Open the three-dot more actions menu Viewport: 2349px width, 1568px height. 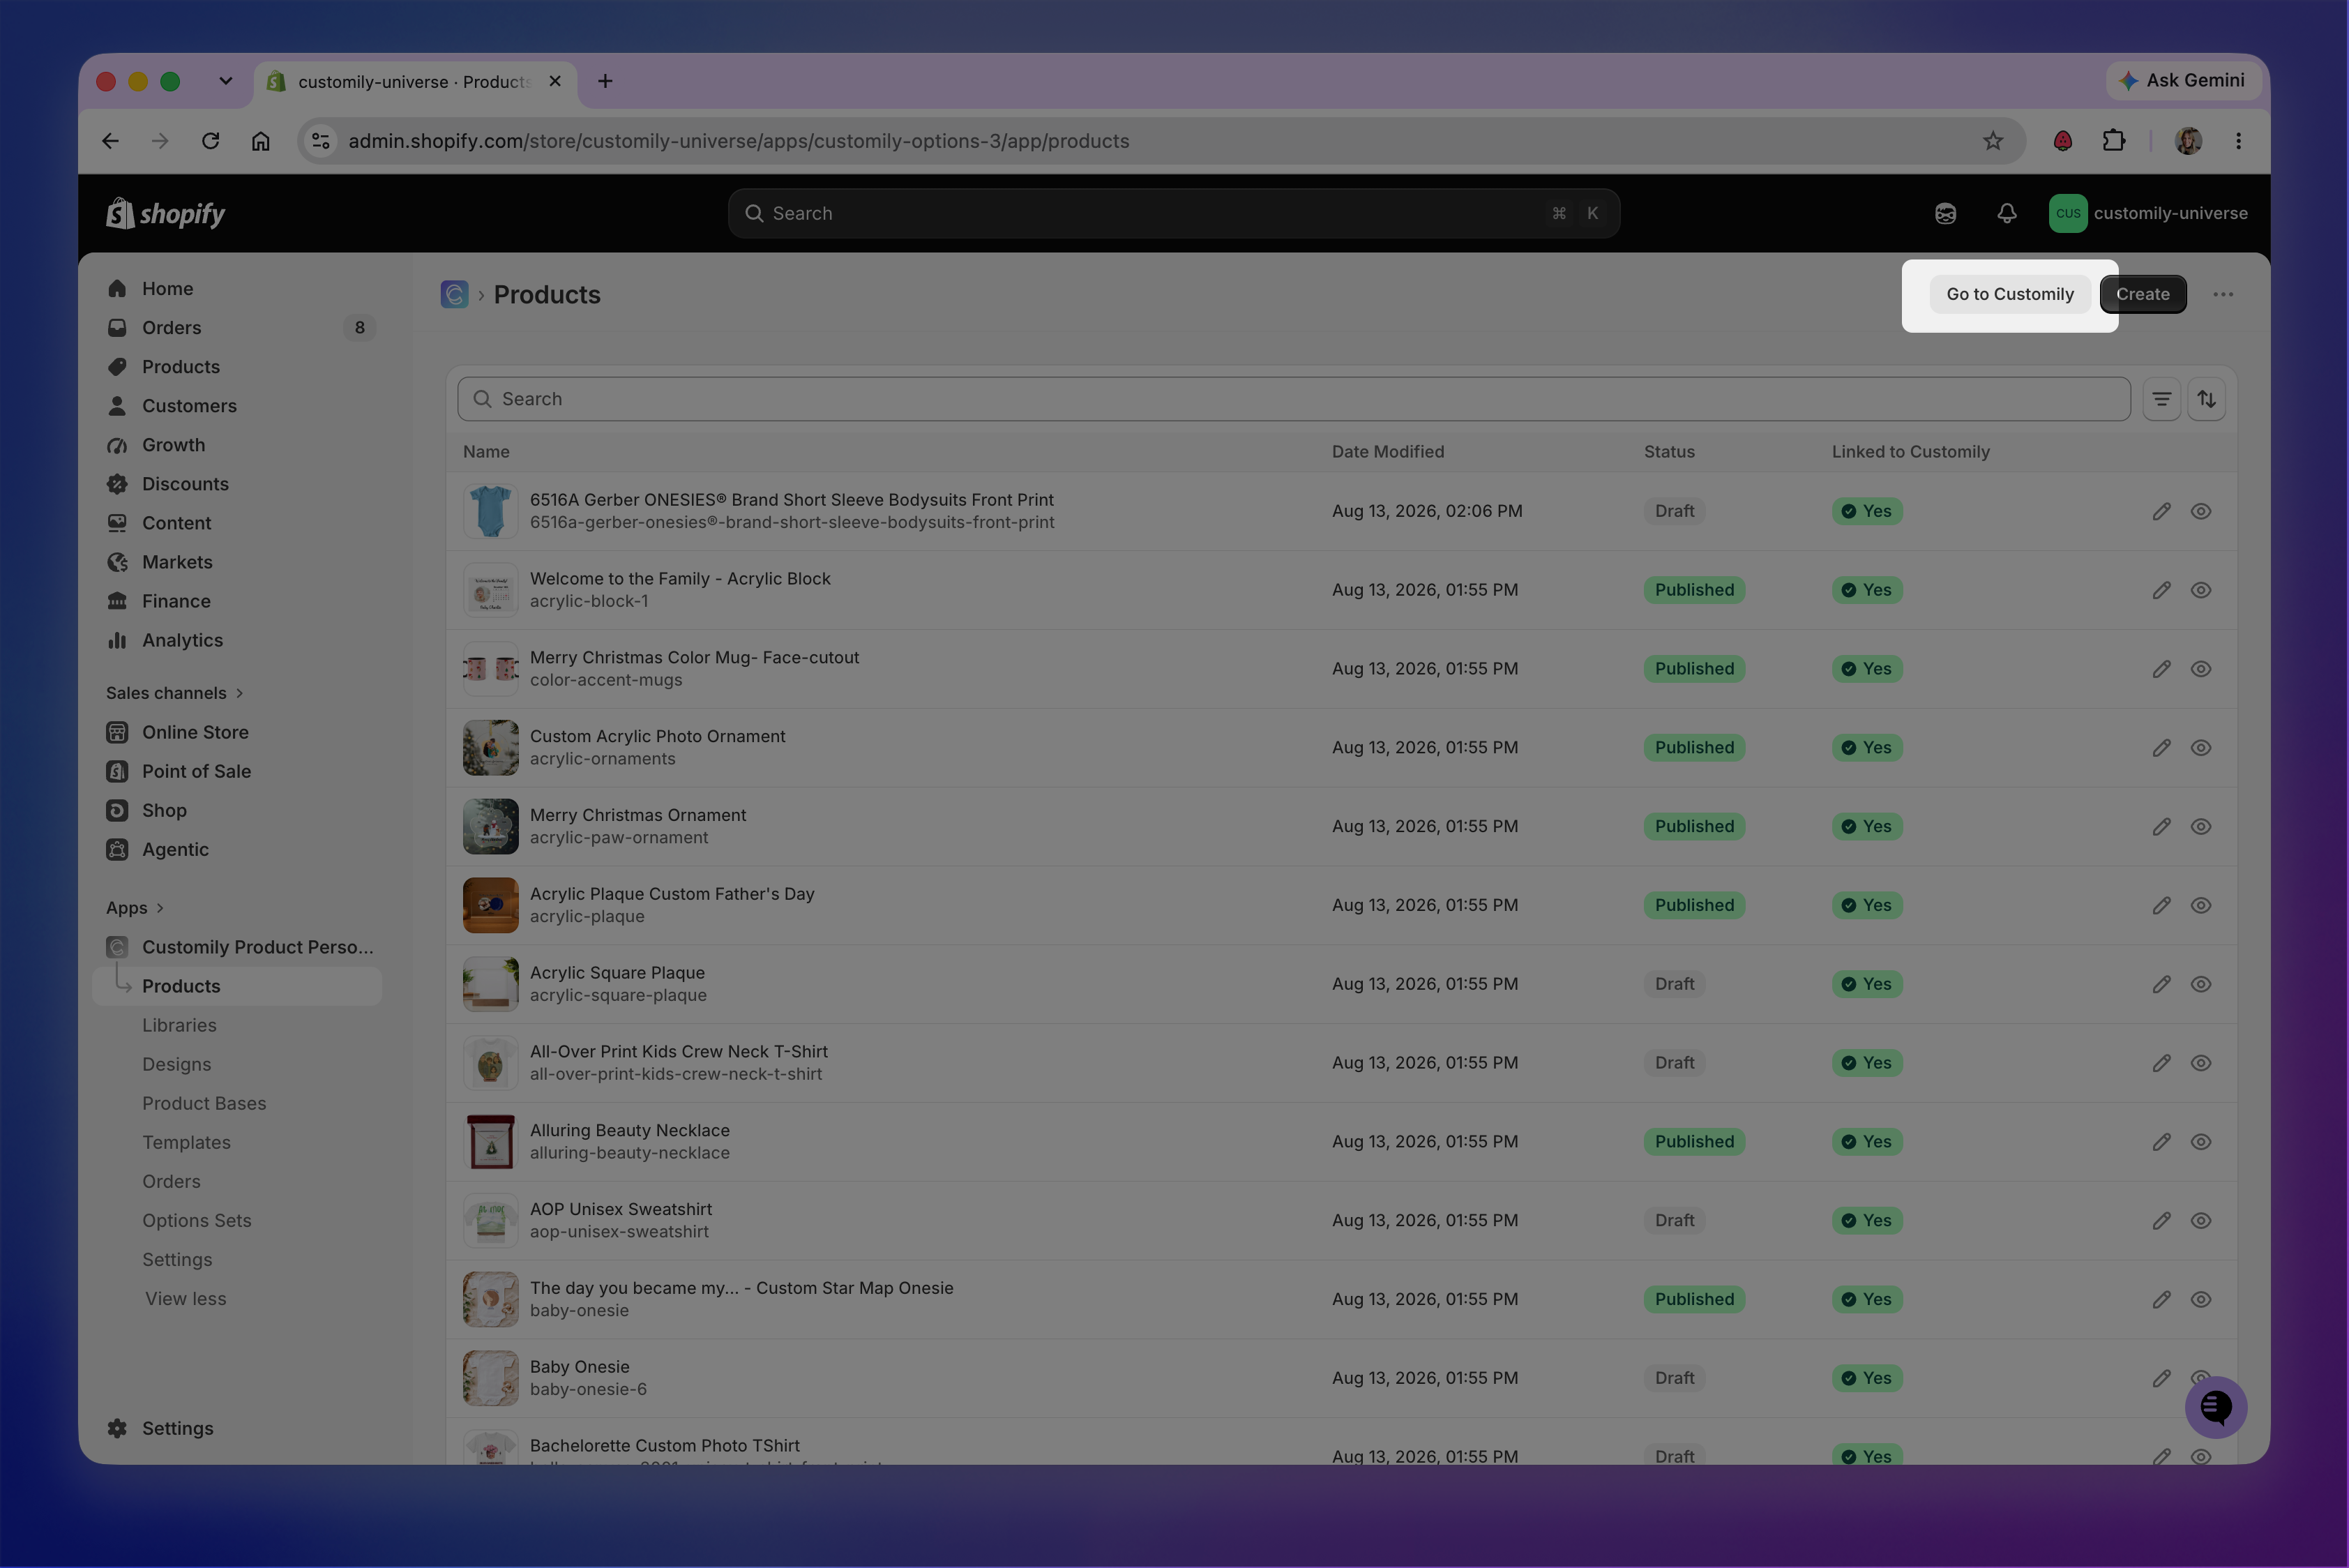click(2222, 294)
